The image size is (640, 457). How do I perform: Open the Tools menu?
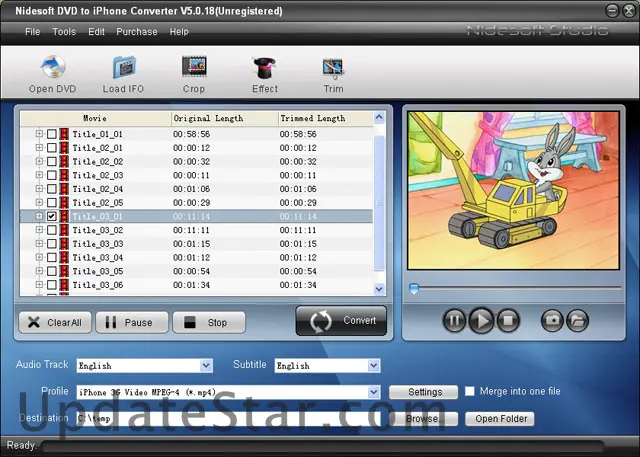pyautogui.click(x=64, y=32)
